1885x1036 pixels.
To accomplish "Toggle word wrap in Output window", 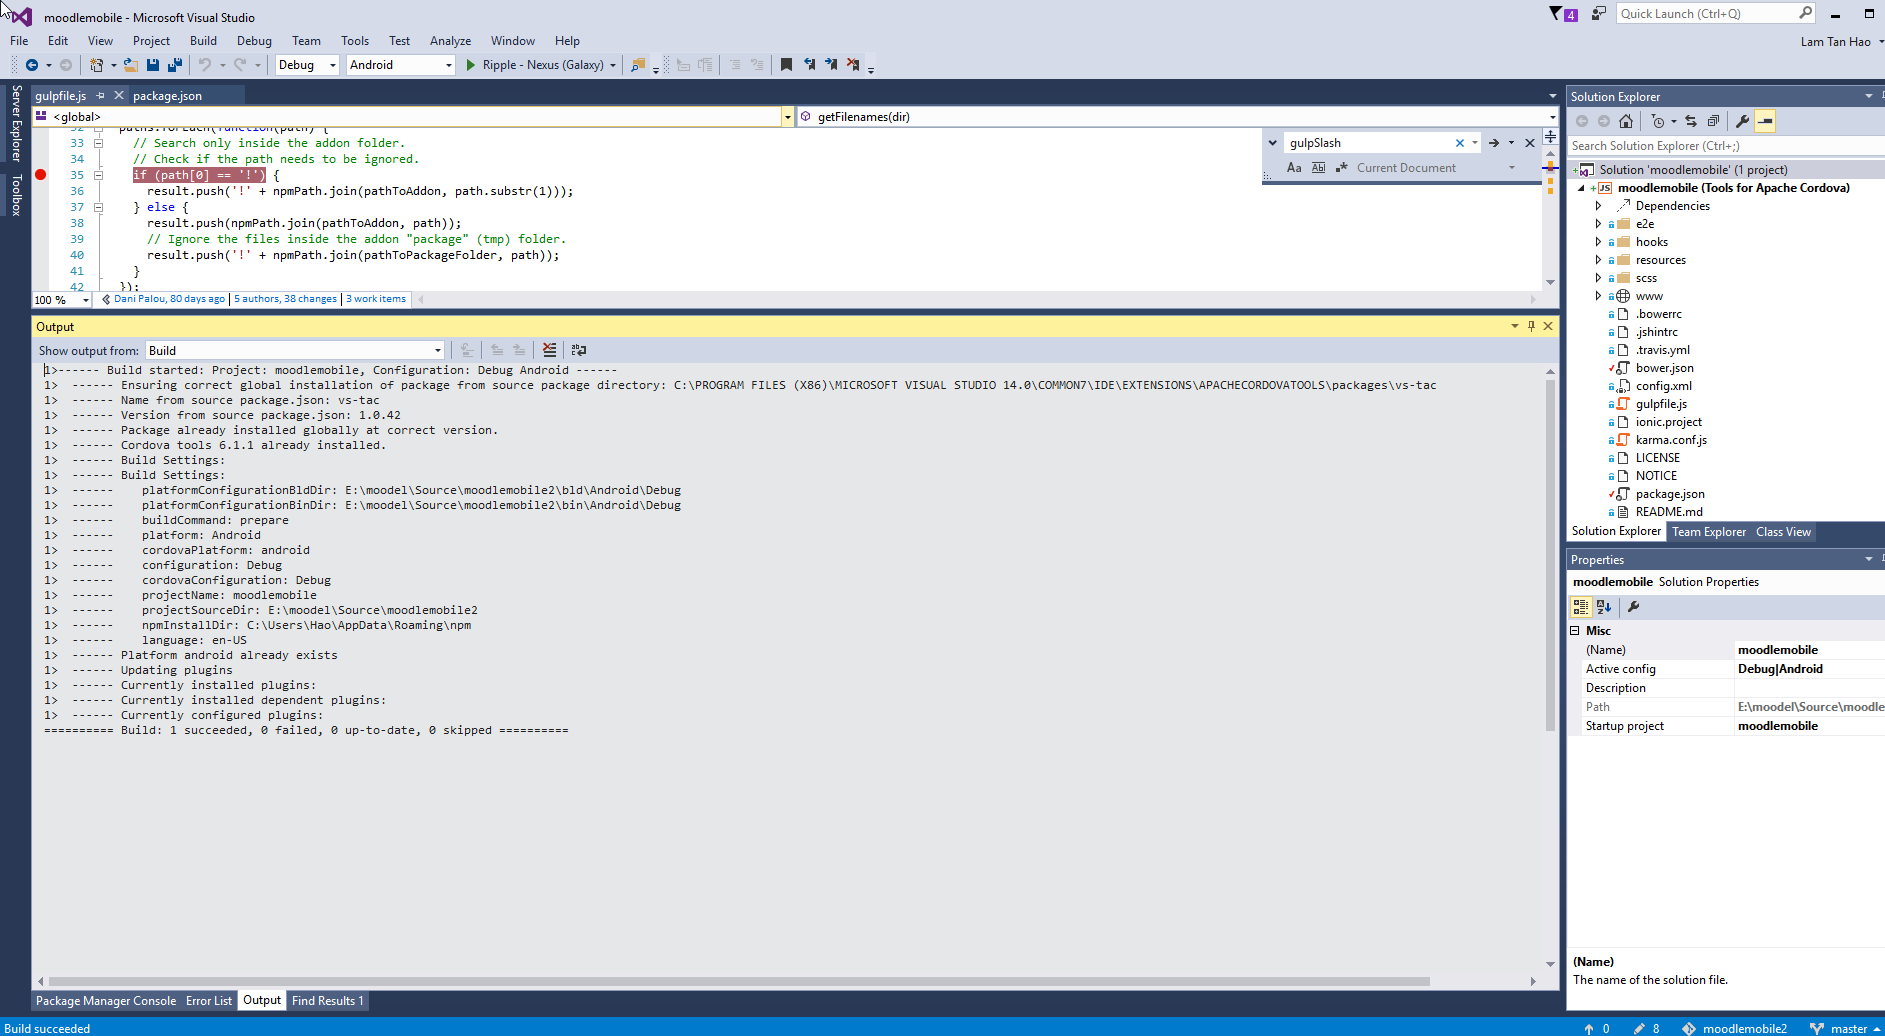I will point(579,350).
